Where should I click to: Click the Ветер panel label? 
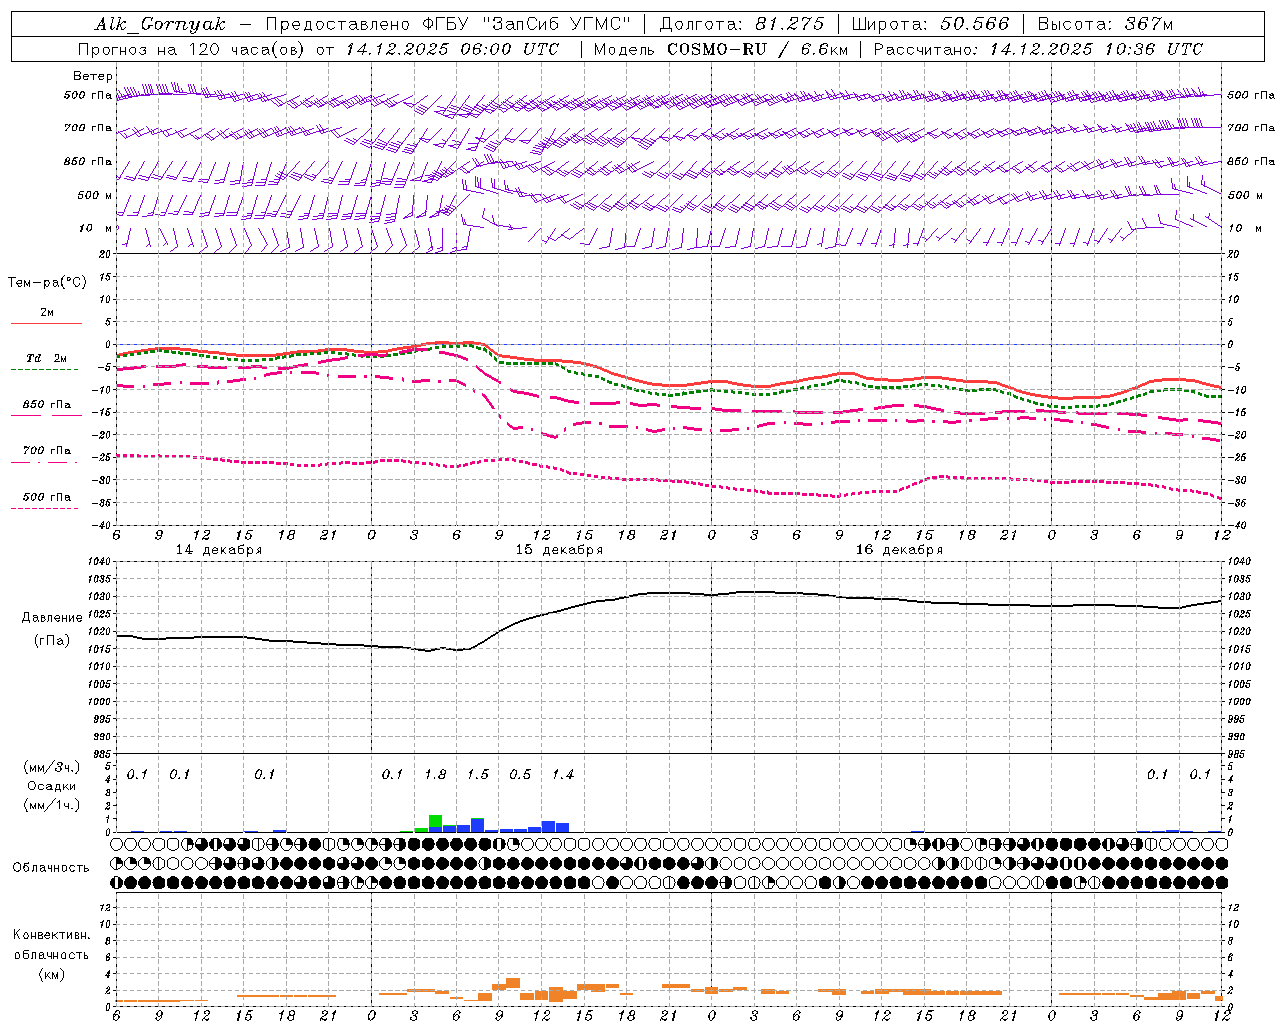[x=93, y=76]
